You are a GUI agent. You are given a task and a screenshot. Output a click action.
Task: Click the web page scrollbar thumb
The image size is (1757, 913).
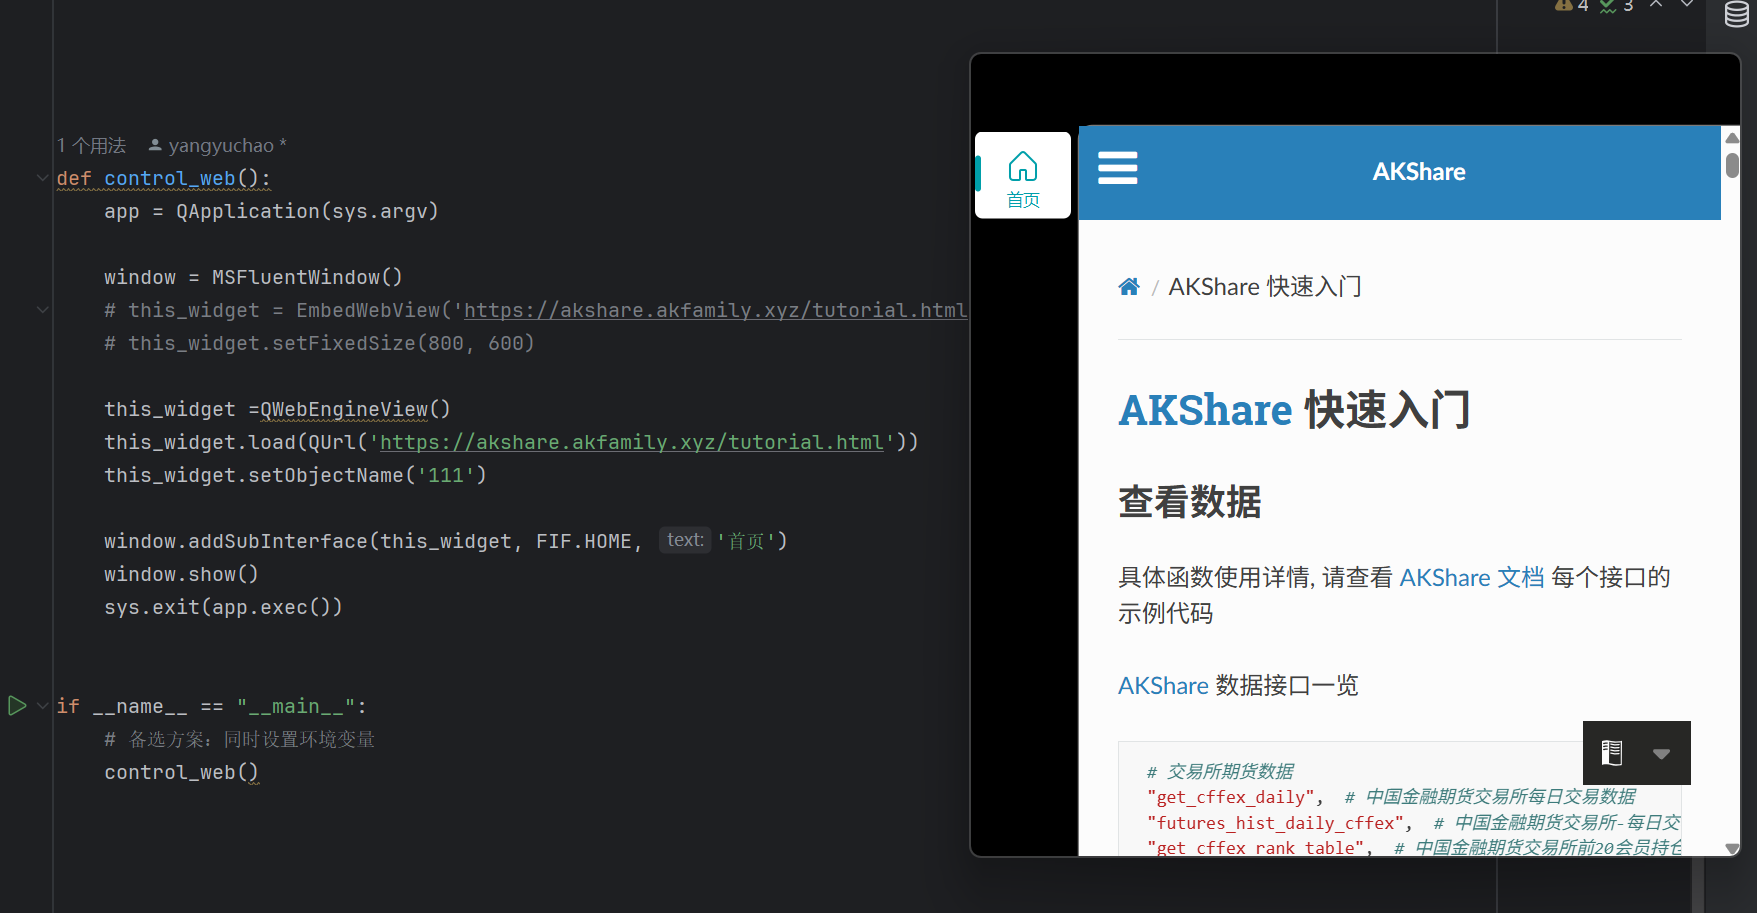(x=1732, y=165)
